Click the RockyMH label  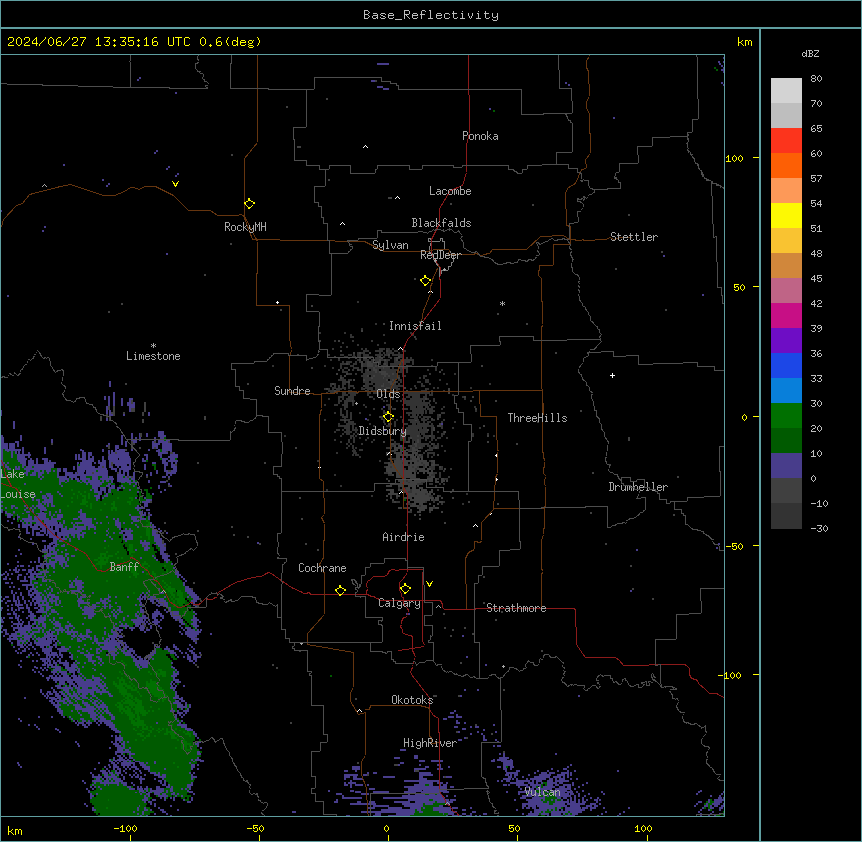point(245,227)
